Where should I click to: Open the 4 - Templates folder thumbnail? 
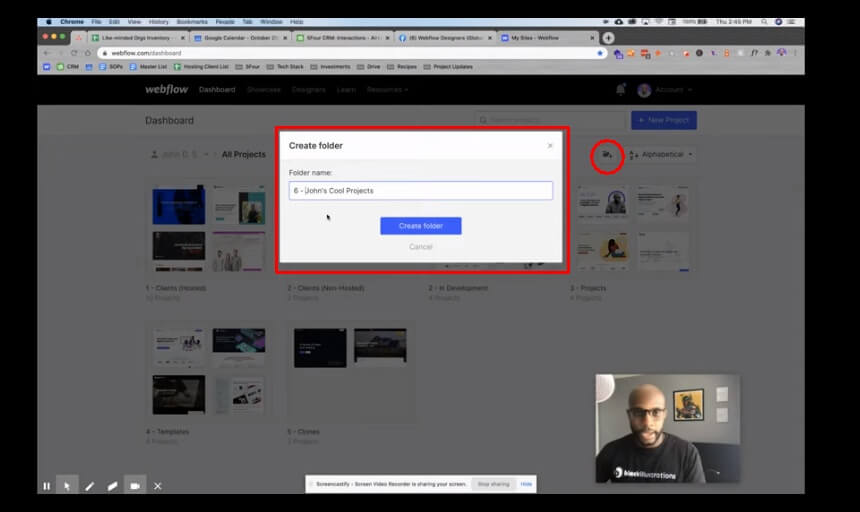(208, 371)
